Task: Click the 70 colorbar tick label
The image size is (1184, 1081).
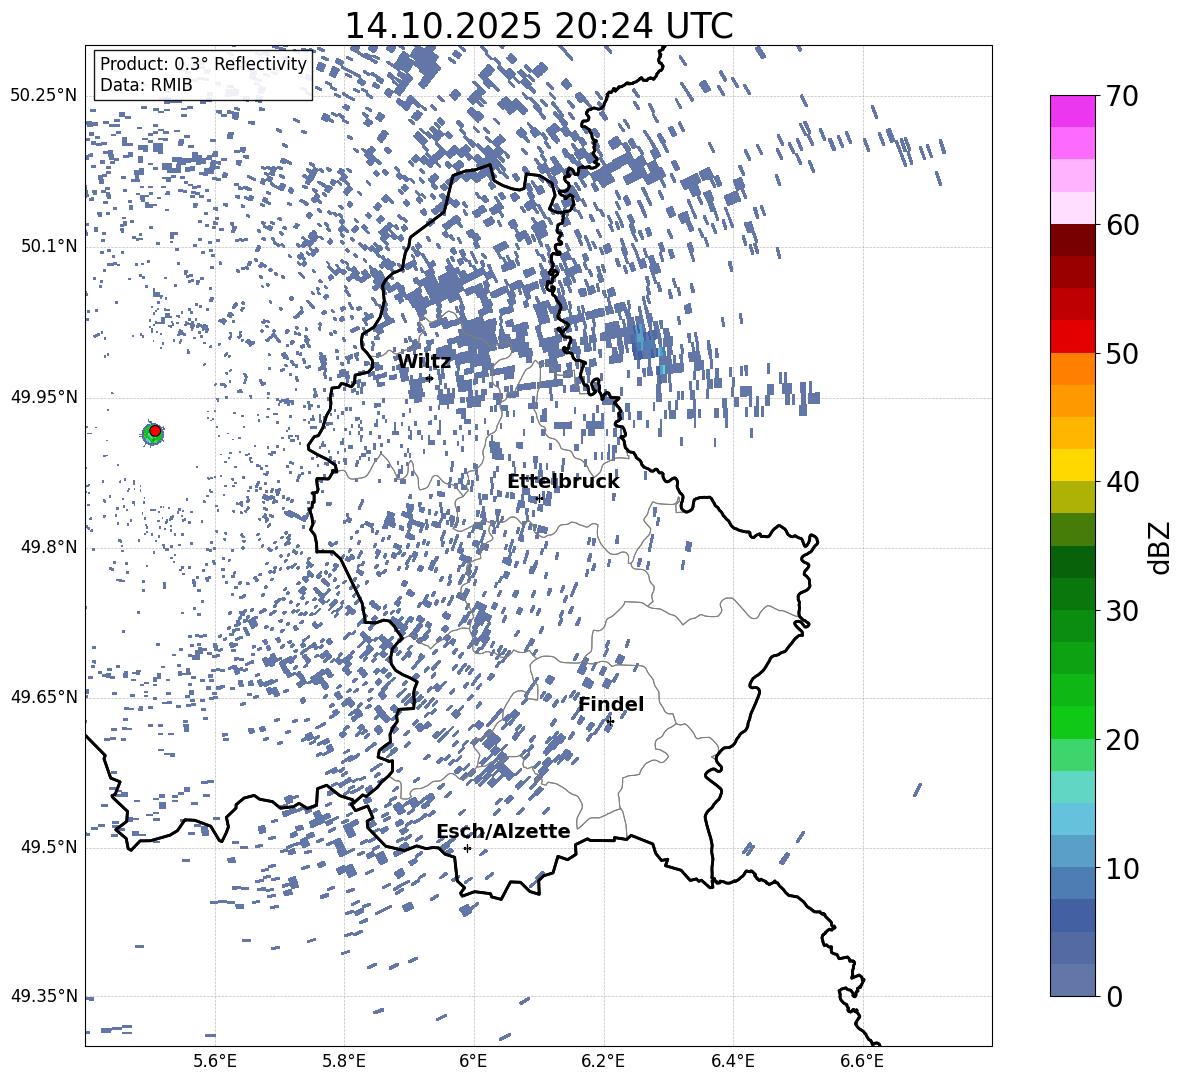Action: (x=1122, y=97)
